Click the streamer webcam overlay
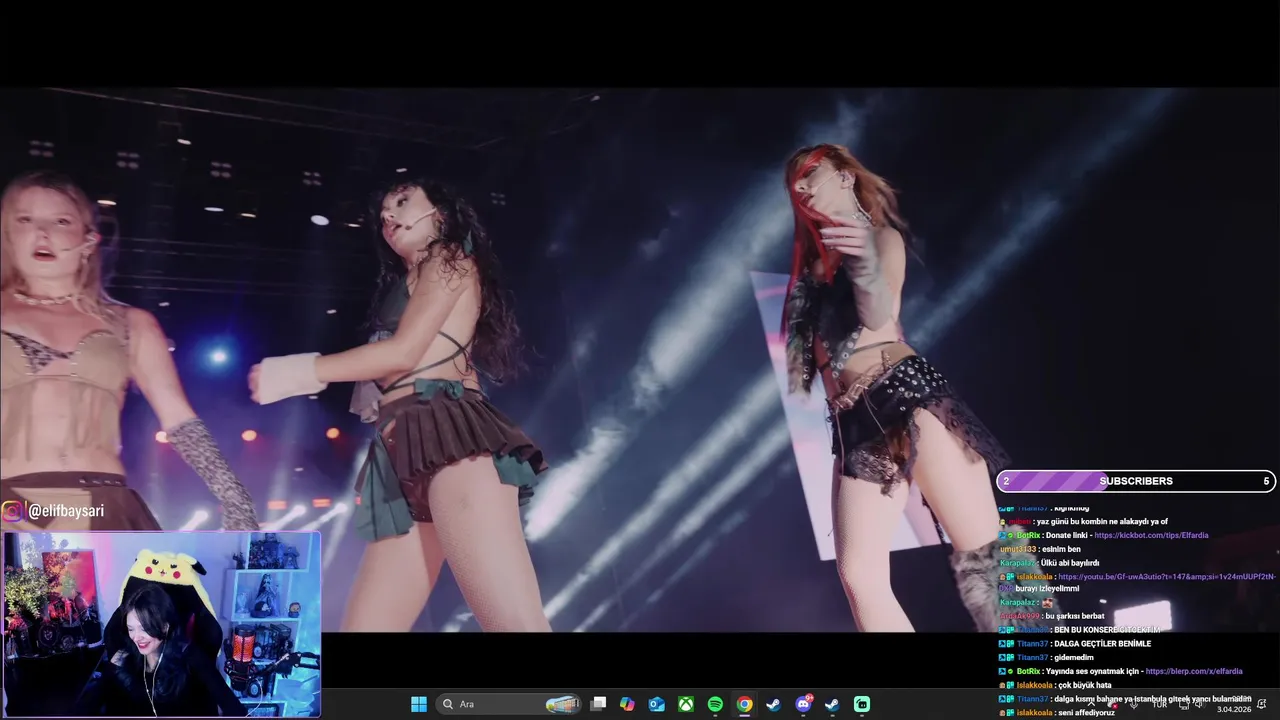This screenshot has height=720, width=1280. (160, 624)
